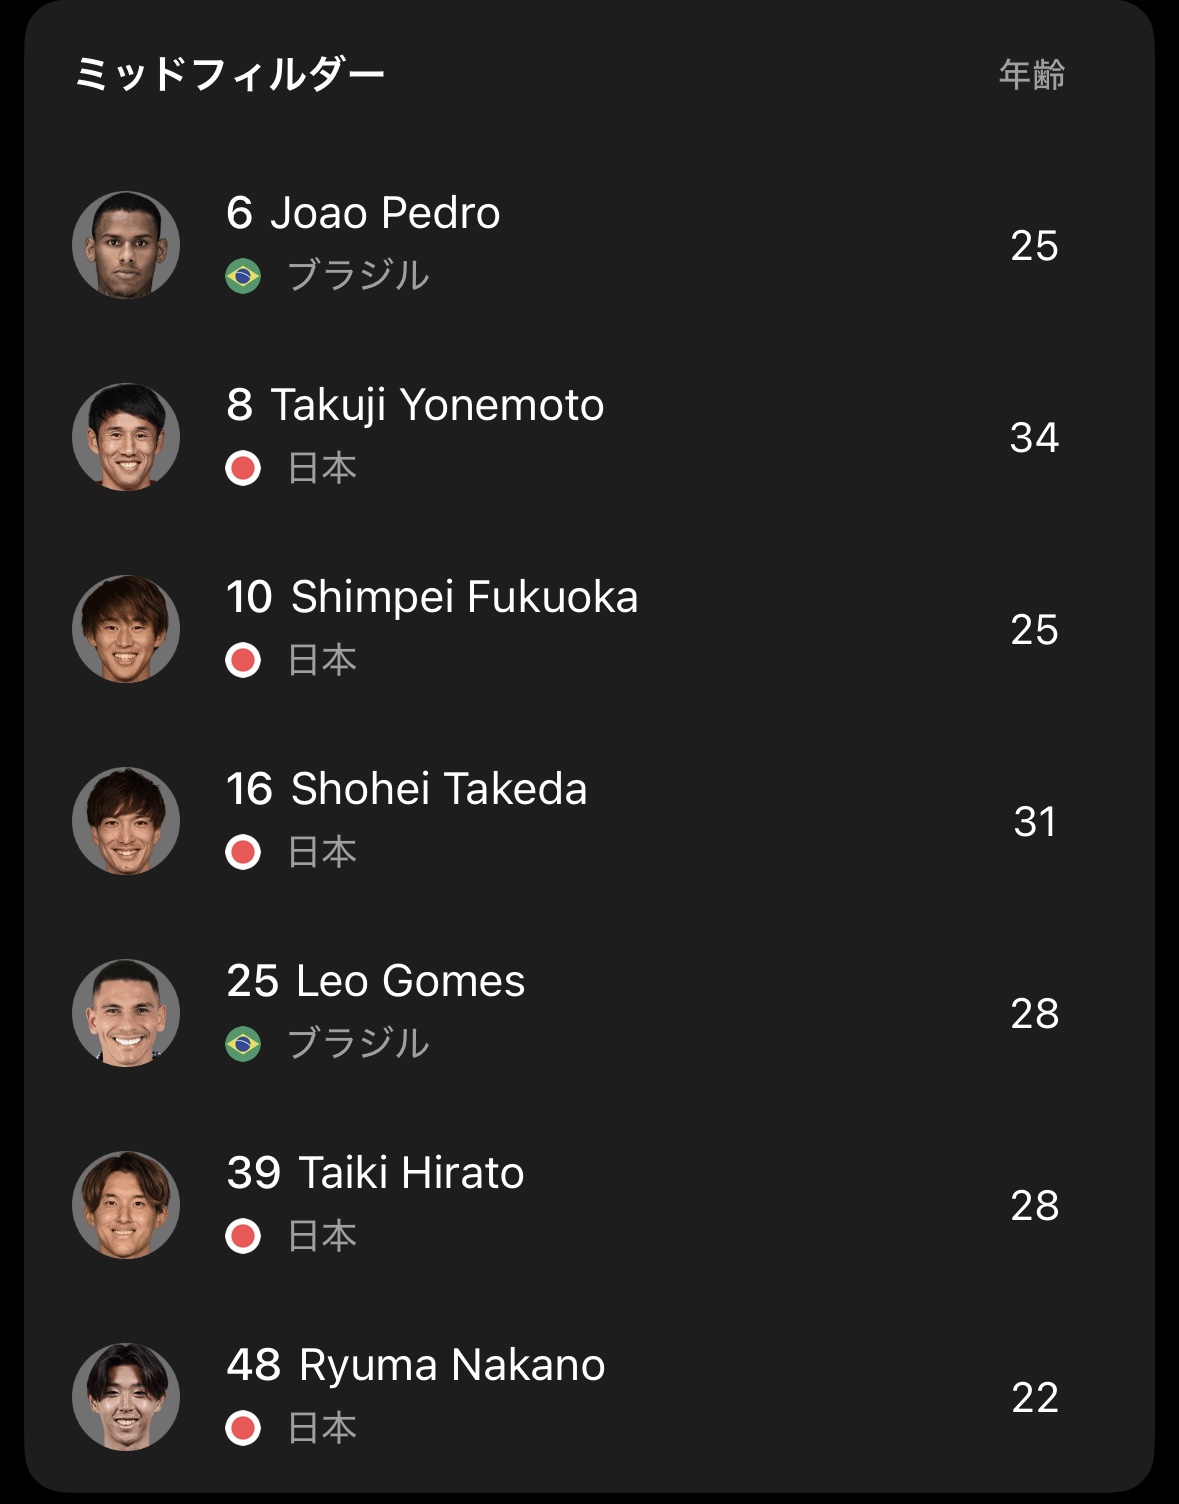
Task: Click Japan flag under Taiki Hirato
Action: pyautogui.click(x=243, y=1236)
